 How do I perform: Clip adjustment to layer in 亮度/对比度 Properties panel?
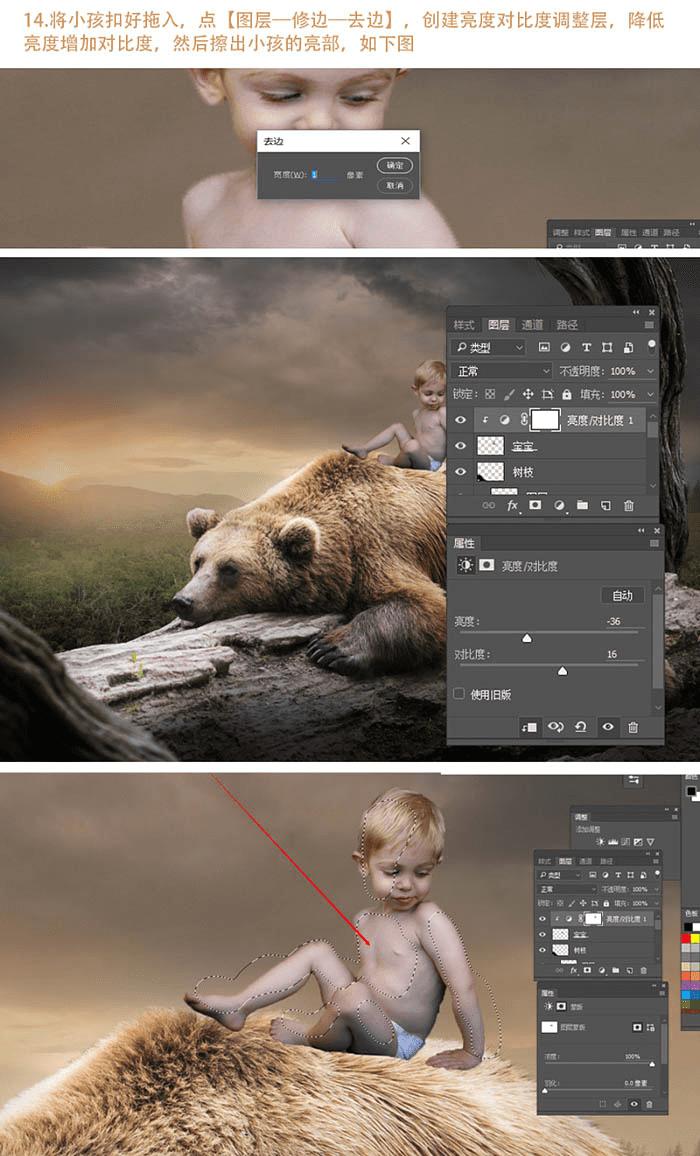click(x=530, y=727)
